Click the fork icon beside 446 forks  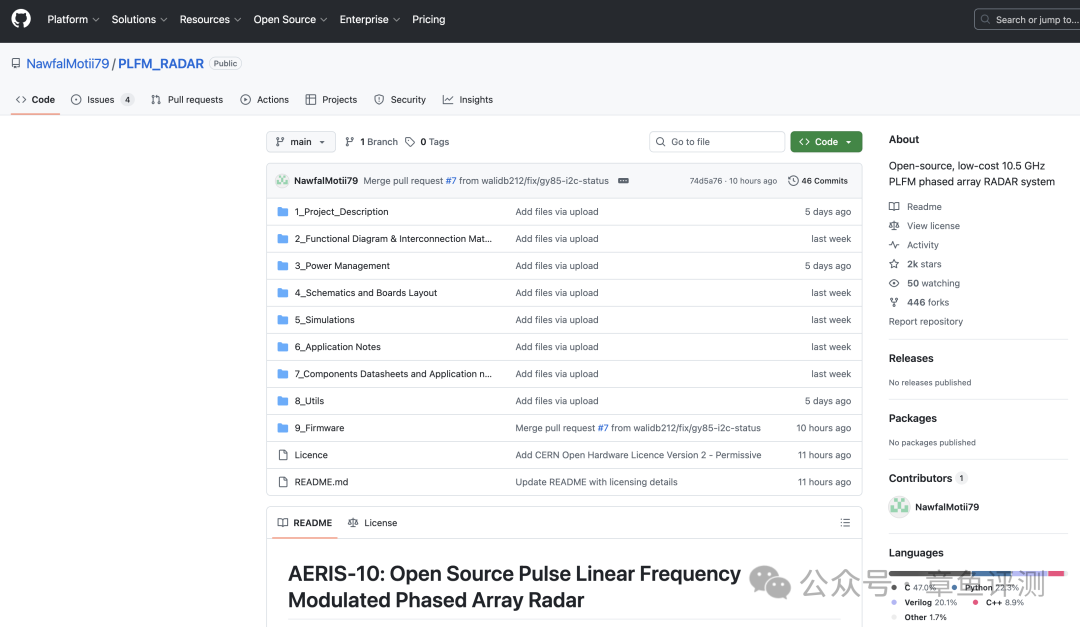894,302
